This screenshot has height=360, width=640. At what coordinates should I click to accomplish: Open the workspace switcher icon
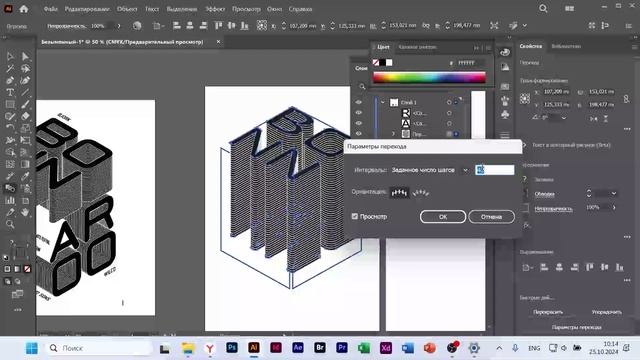coord(569,9)
